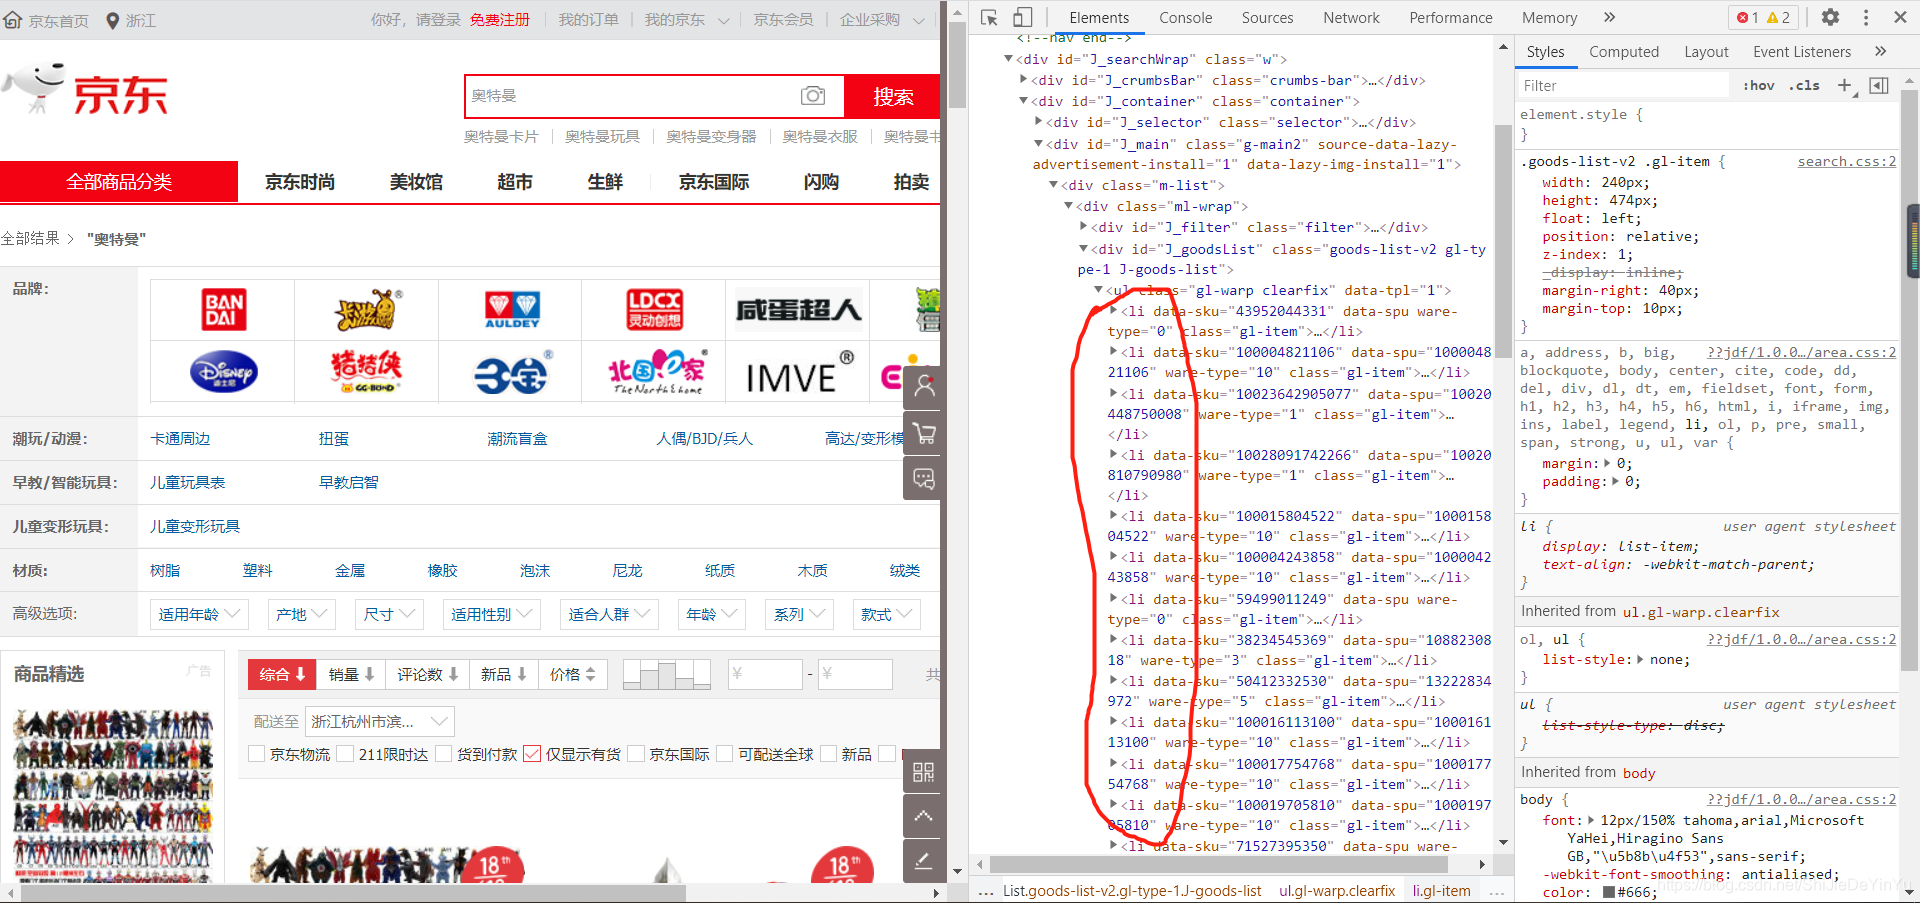Check the 京东国际 filter checkbox

pyautogui.click(x=636, y=754)
